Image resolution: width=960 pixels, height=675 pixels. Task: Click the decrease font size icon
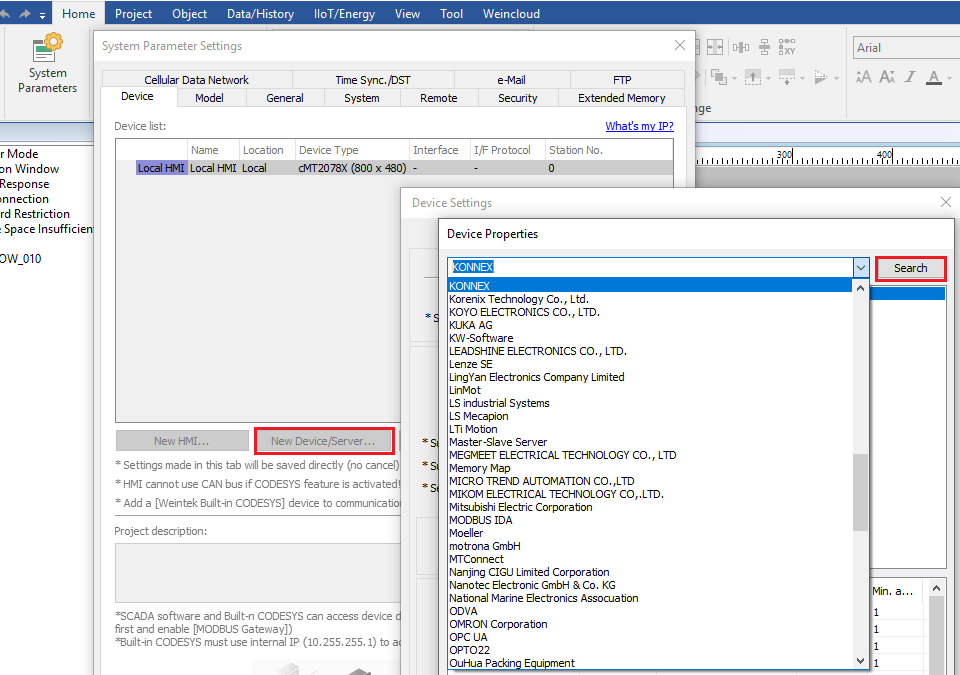pyautogui.click(x=887, y=77)
